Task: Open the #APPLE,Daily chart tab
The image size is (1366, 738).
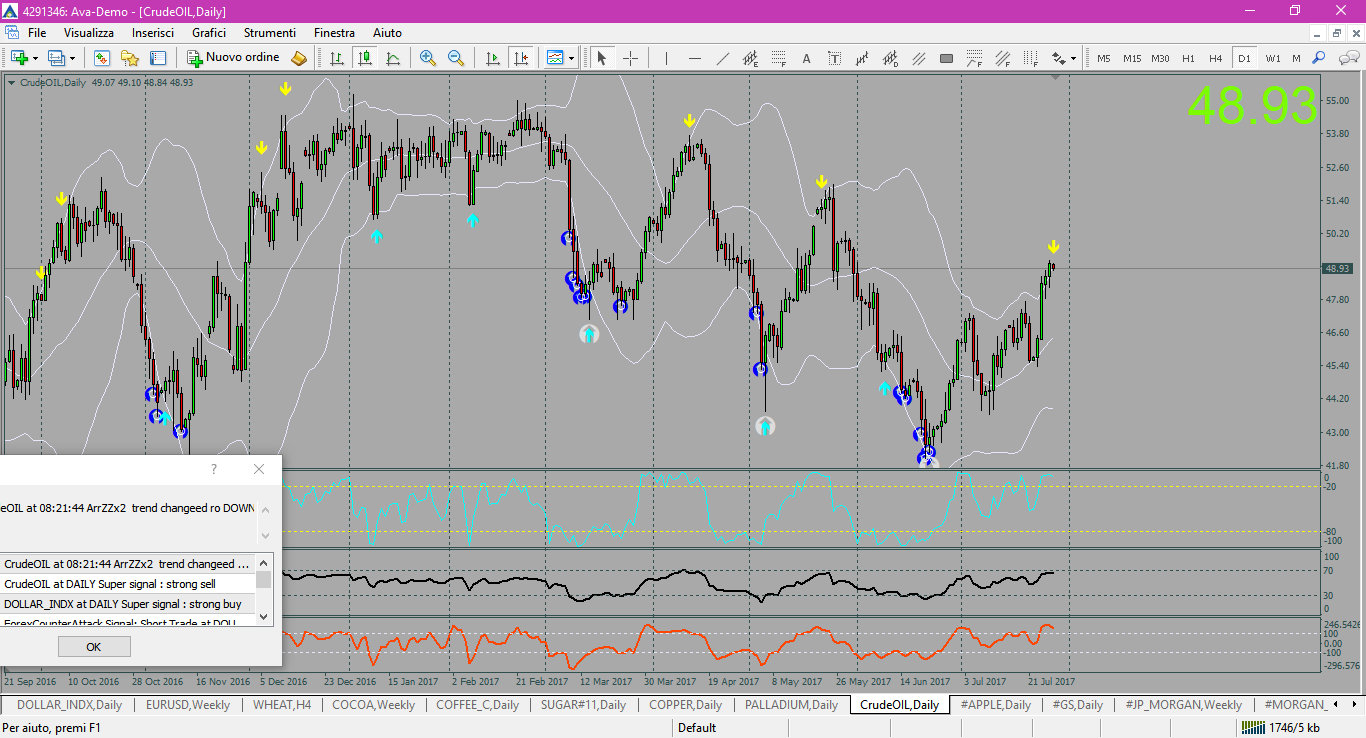Action: [995, 705]
